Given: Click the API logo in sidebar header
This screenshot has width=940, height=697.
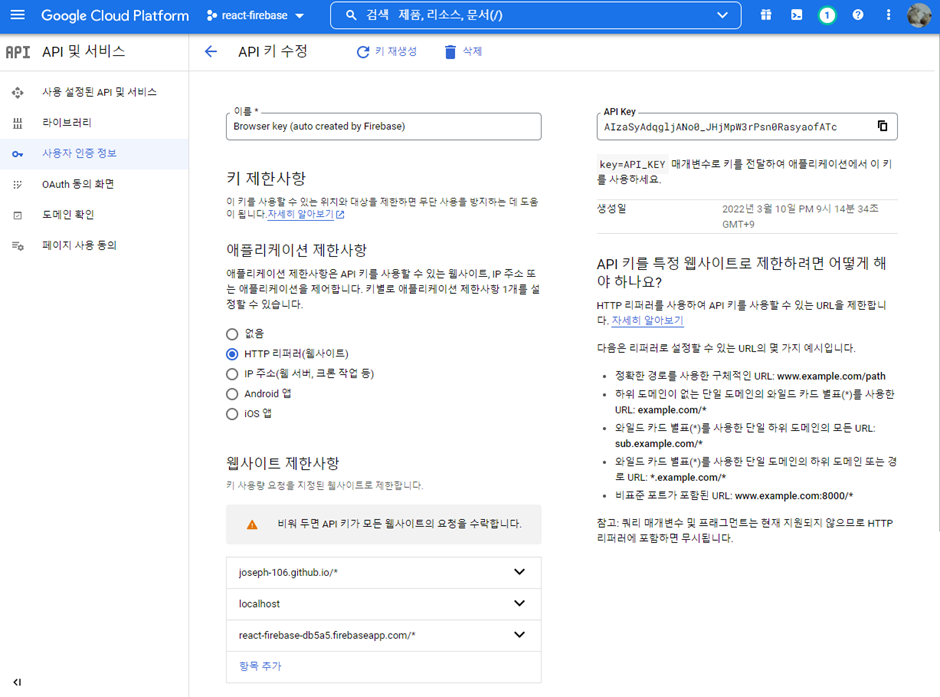Looking at the screenshot, I should click(x=18, y=52).
